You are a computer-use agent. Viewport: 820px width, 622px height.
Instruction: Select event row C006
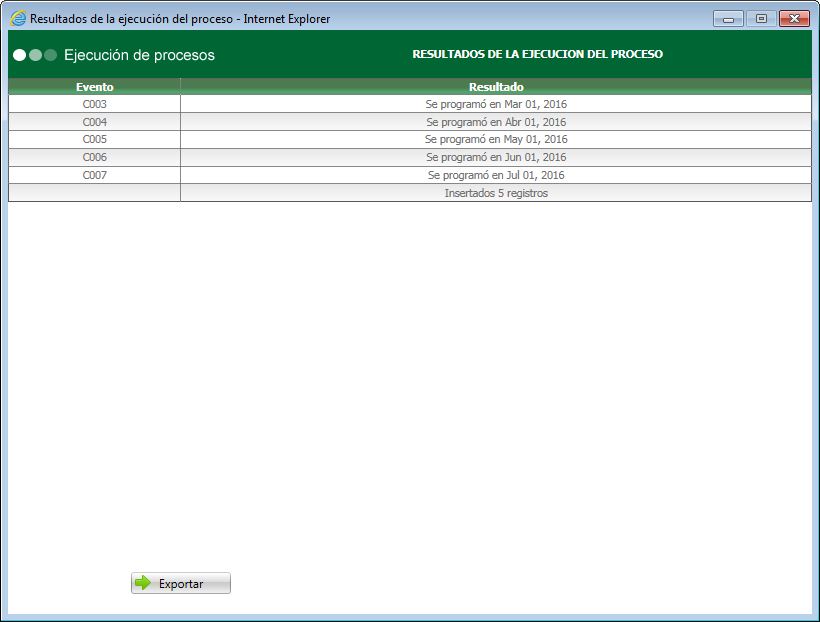tap(94, 157)
